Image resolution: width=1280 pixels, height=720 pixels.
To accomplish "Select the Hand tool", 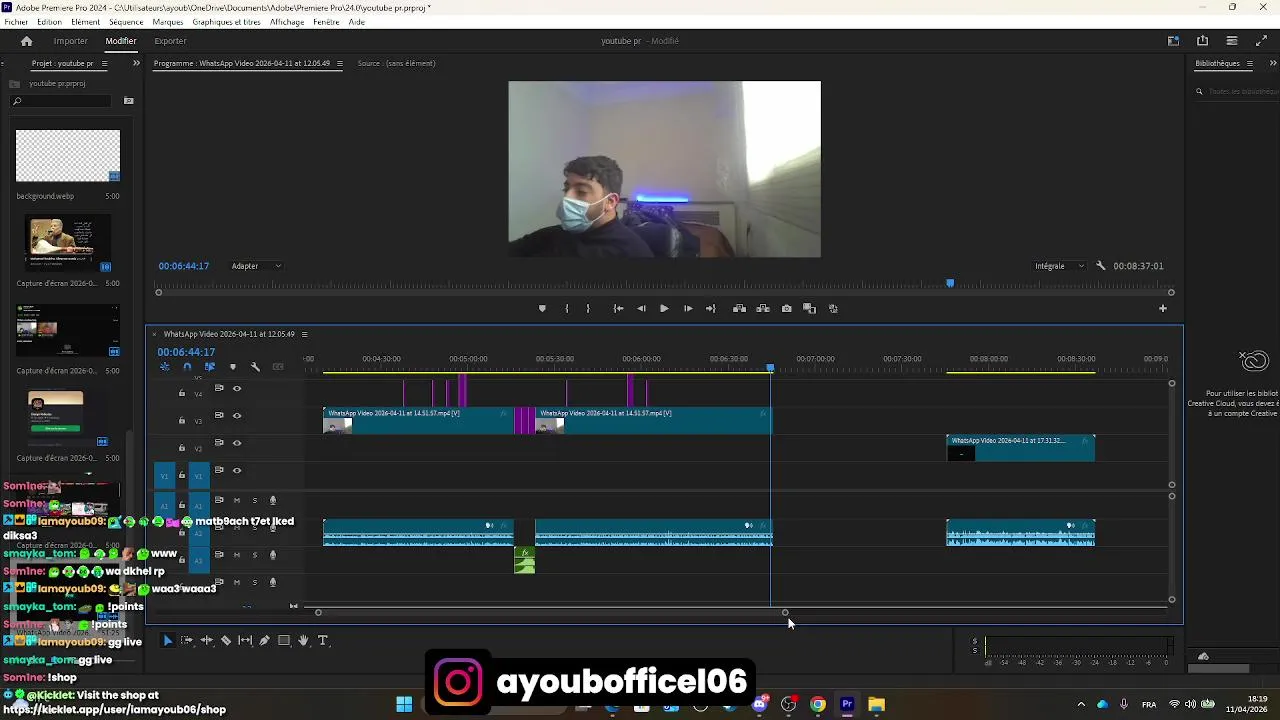I will tap(303, 640).
